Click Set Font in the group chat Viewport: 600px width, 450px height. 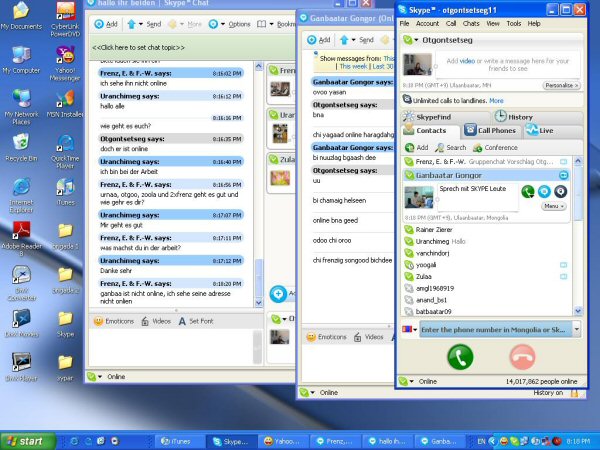[x=196, y=321]
